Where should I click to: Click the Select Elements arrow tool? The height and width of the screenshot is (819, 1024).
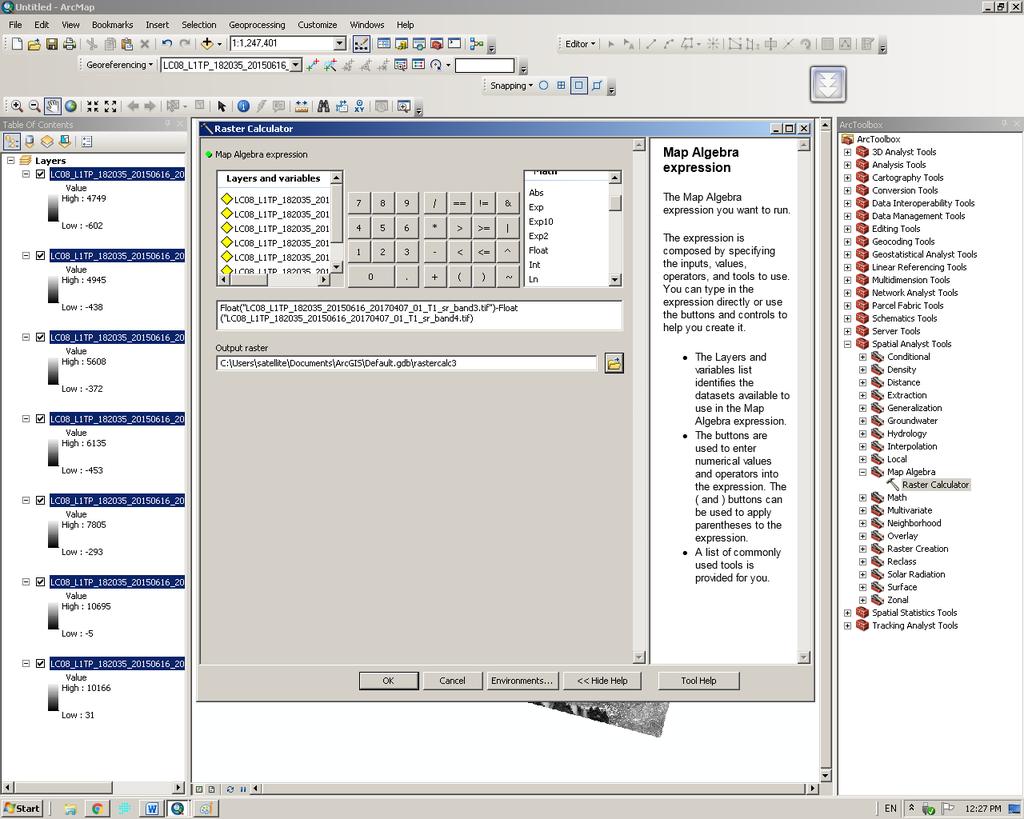coord(221,106)
